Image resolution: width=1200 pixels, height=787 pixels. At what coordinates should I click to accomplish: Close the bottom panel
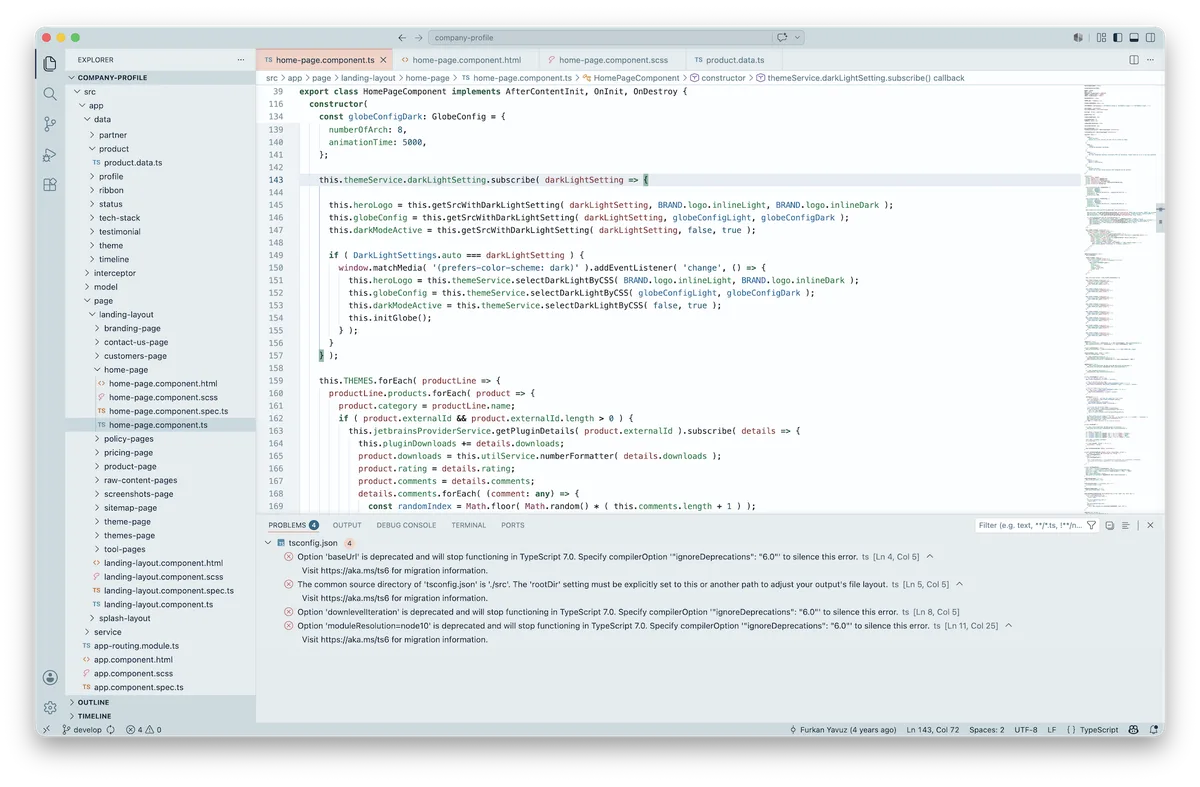click(1150, 525)
